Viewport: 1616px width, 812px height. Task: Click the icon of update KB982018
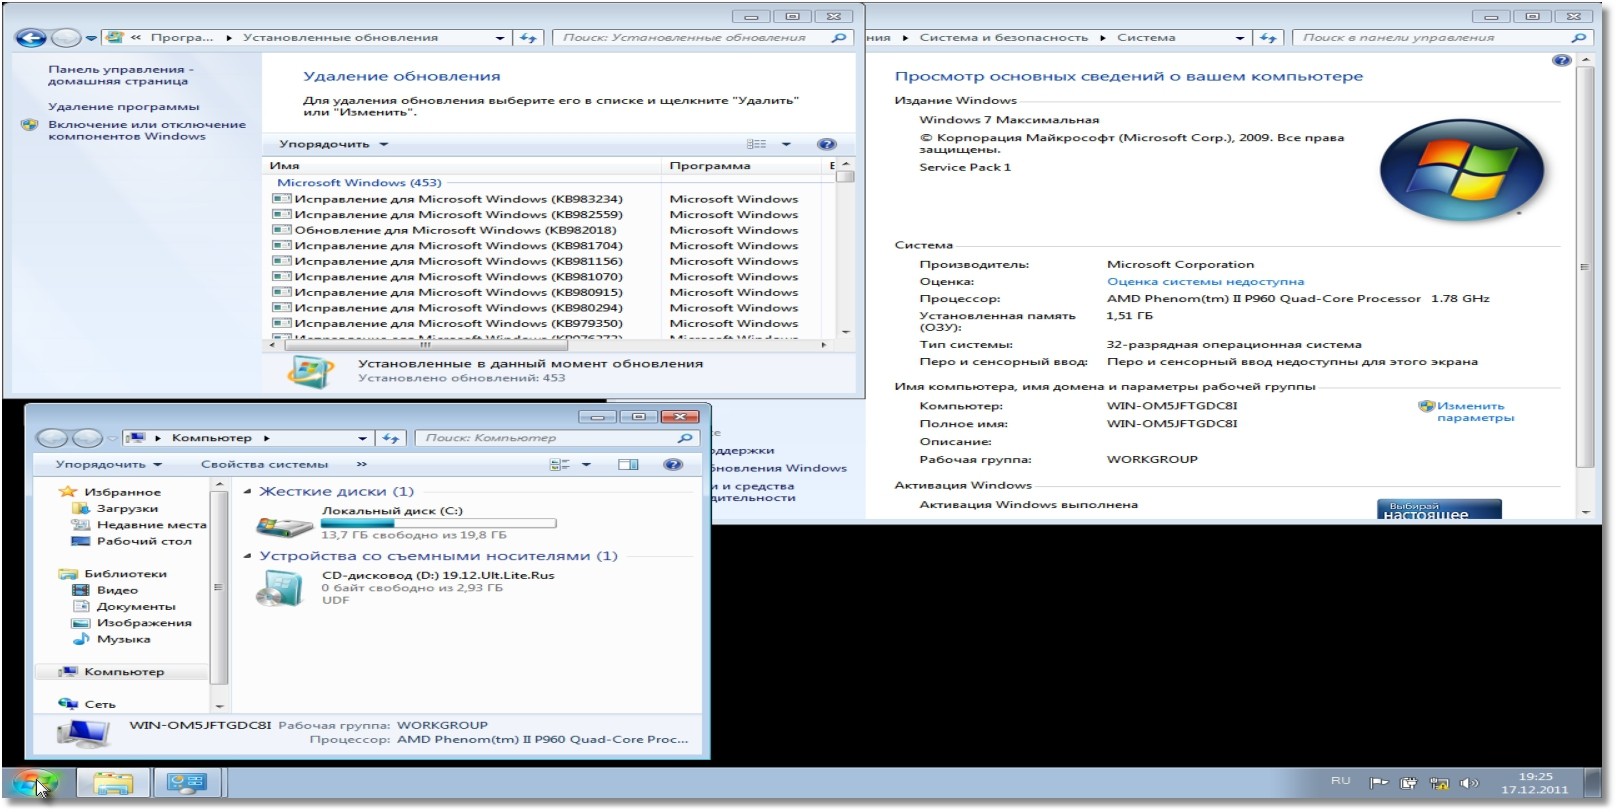coord(282,230)
